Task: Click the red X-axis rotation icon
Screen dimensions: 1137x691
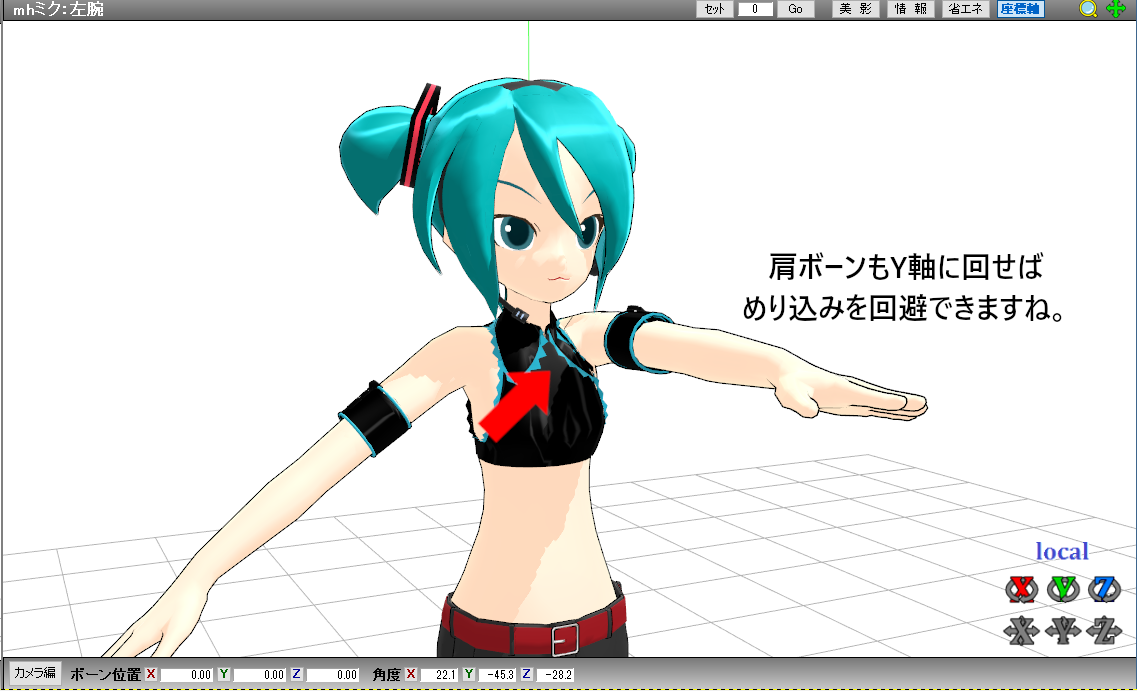Action: coord(1022,589)
